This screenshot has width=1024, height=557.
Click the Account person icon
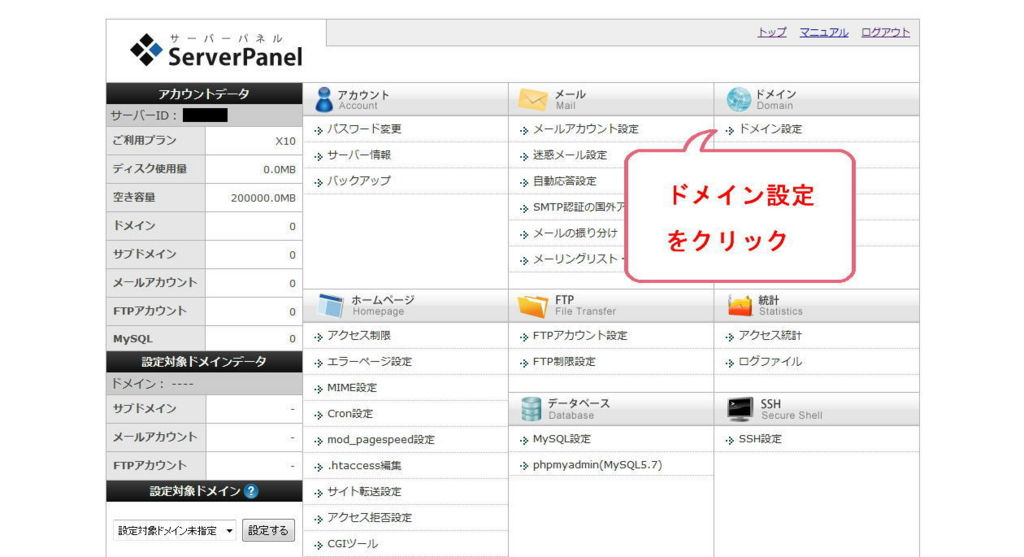point(323,100)
